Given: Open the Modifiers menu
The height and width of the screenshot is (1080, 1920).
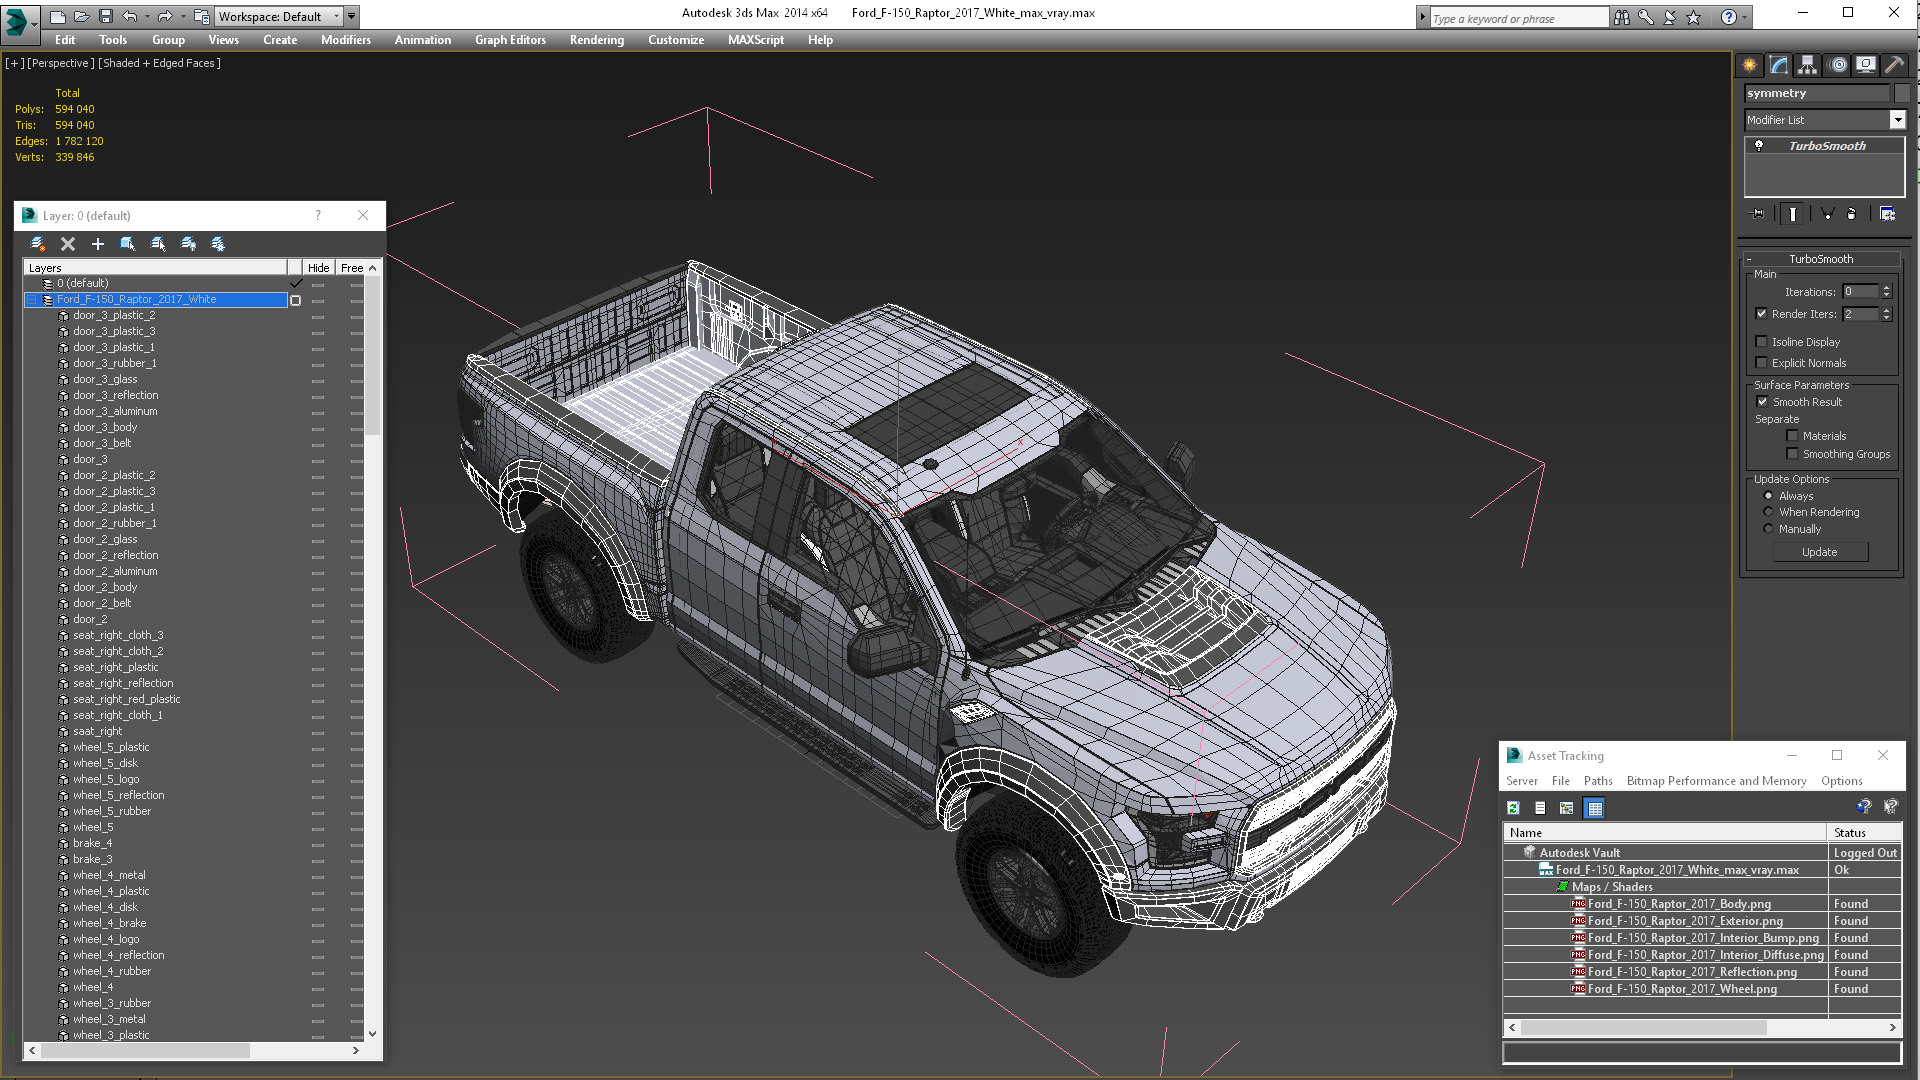Looking at the screenshot, I should tap(345, 40).
